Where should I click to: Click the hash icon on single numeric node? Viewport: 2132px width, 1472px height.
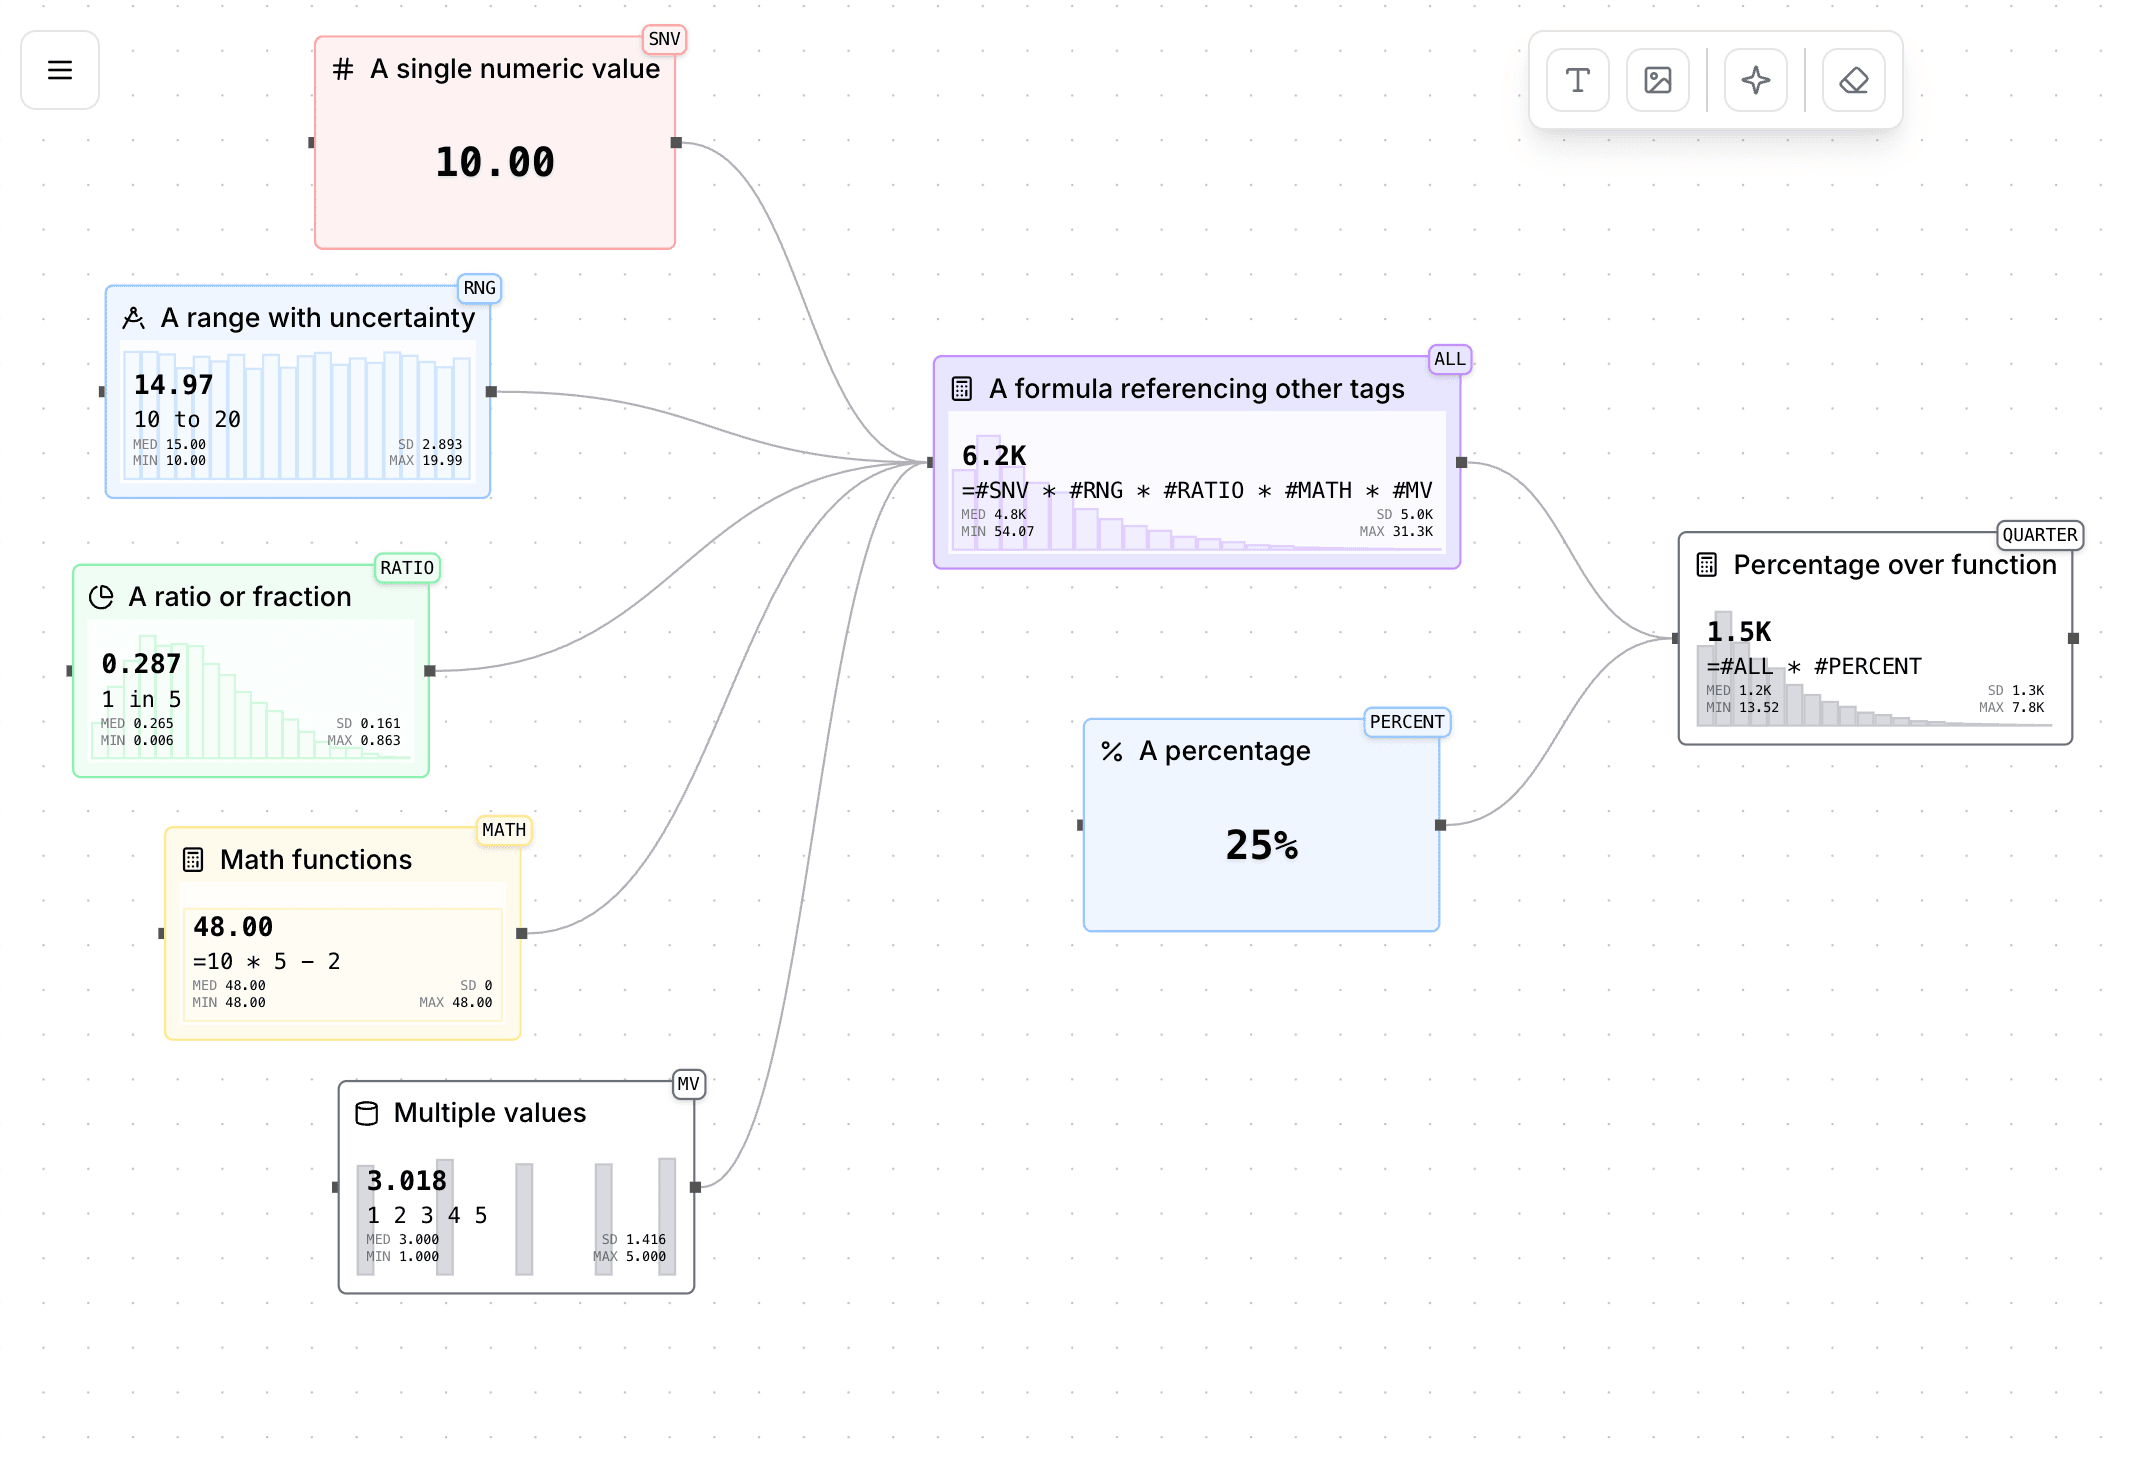coord(343,69)
